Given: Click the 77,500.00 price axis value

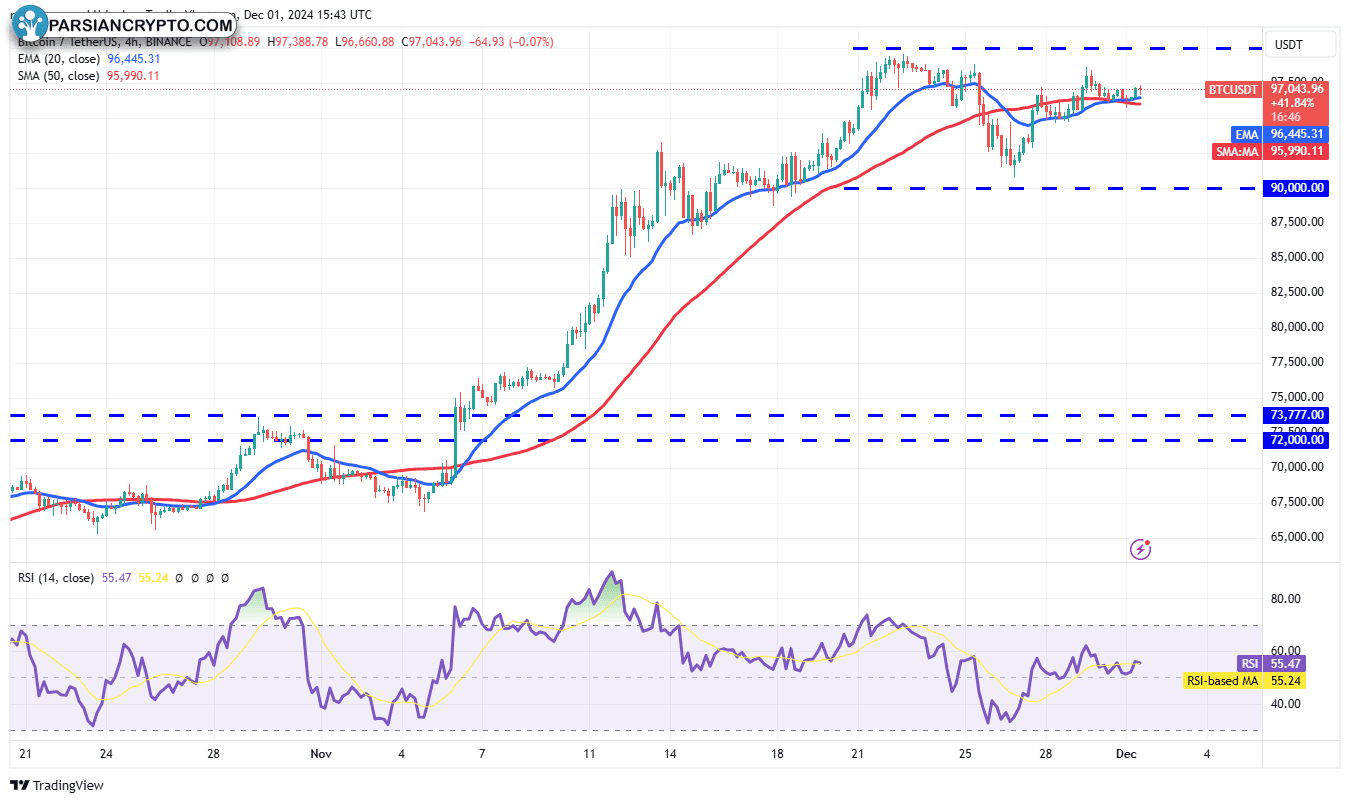Looking at the screenshot, I should click(1298, 361).
